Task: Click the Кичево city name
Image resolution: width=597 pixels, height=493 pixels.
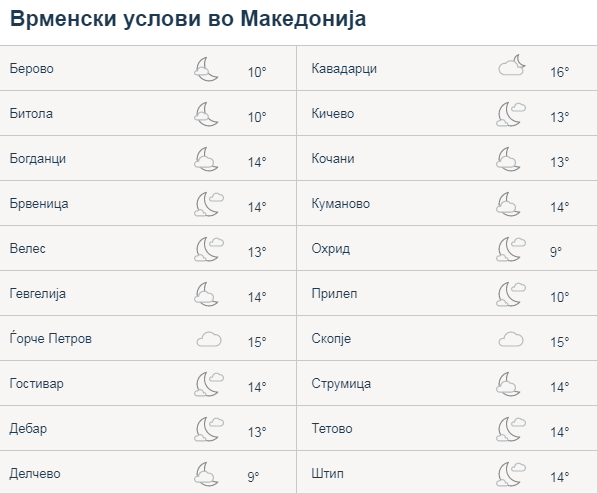Action: point(333,113)
